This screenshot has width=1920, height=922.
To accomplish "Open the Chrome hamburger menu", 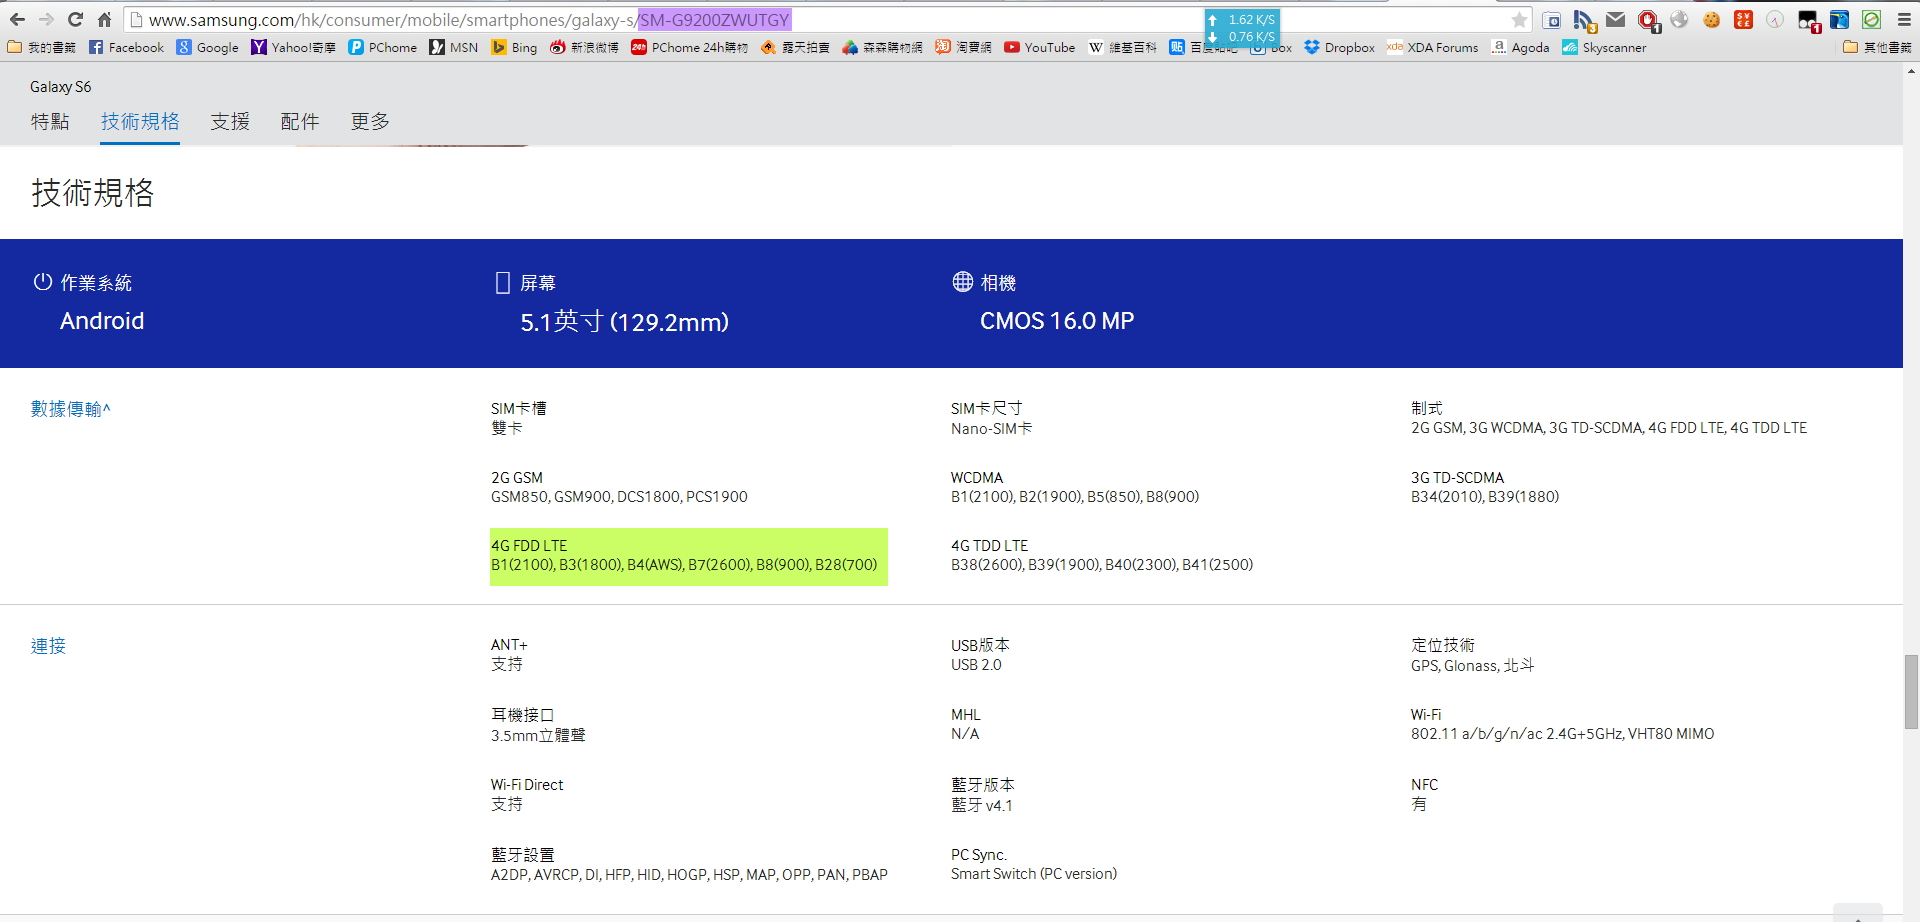I will pyautogui.click(x=1904, y=19).
